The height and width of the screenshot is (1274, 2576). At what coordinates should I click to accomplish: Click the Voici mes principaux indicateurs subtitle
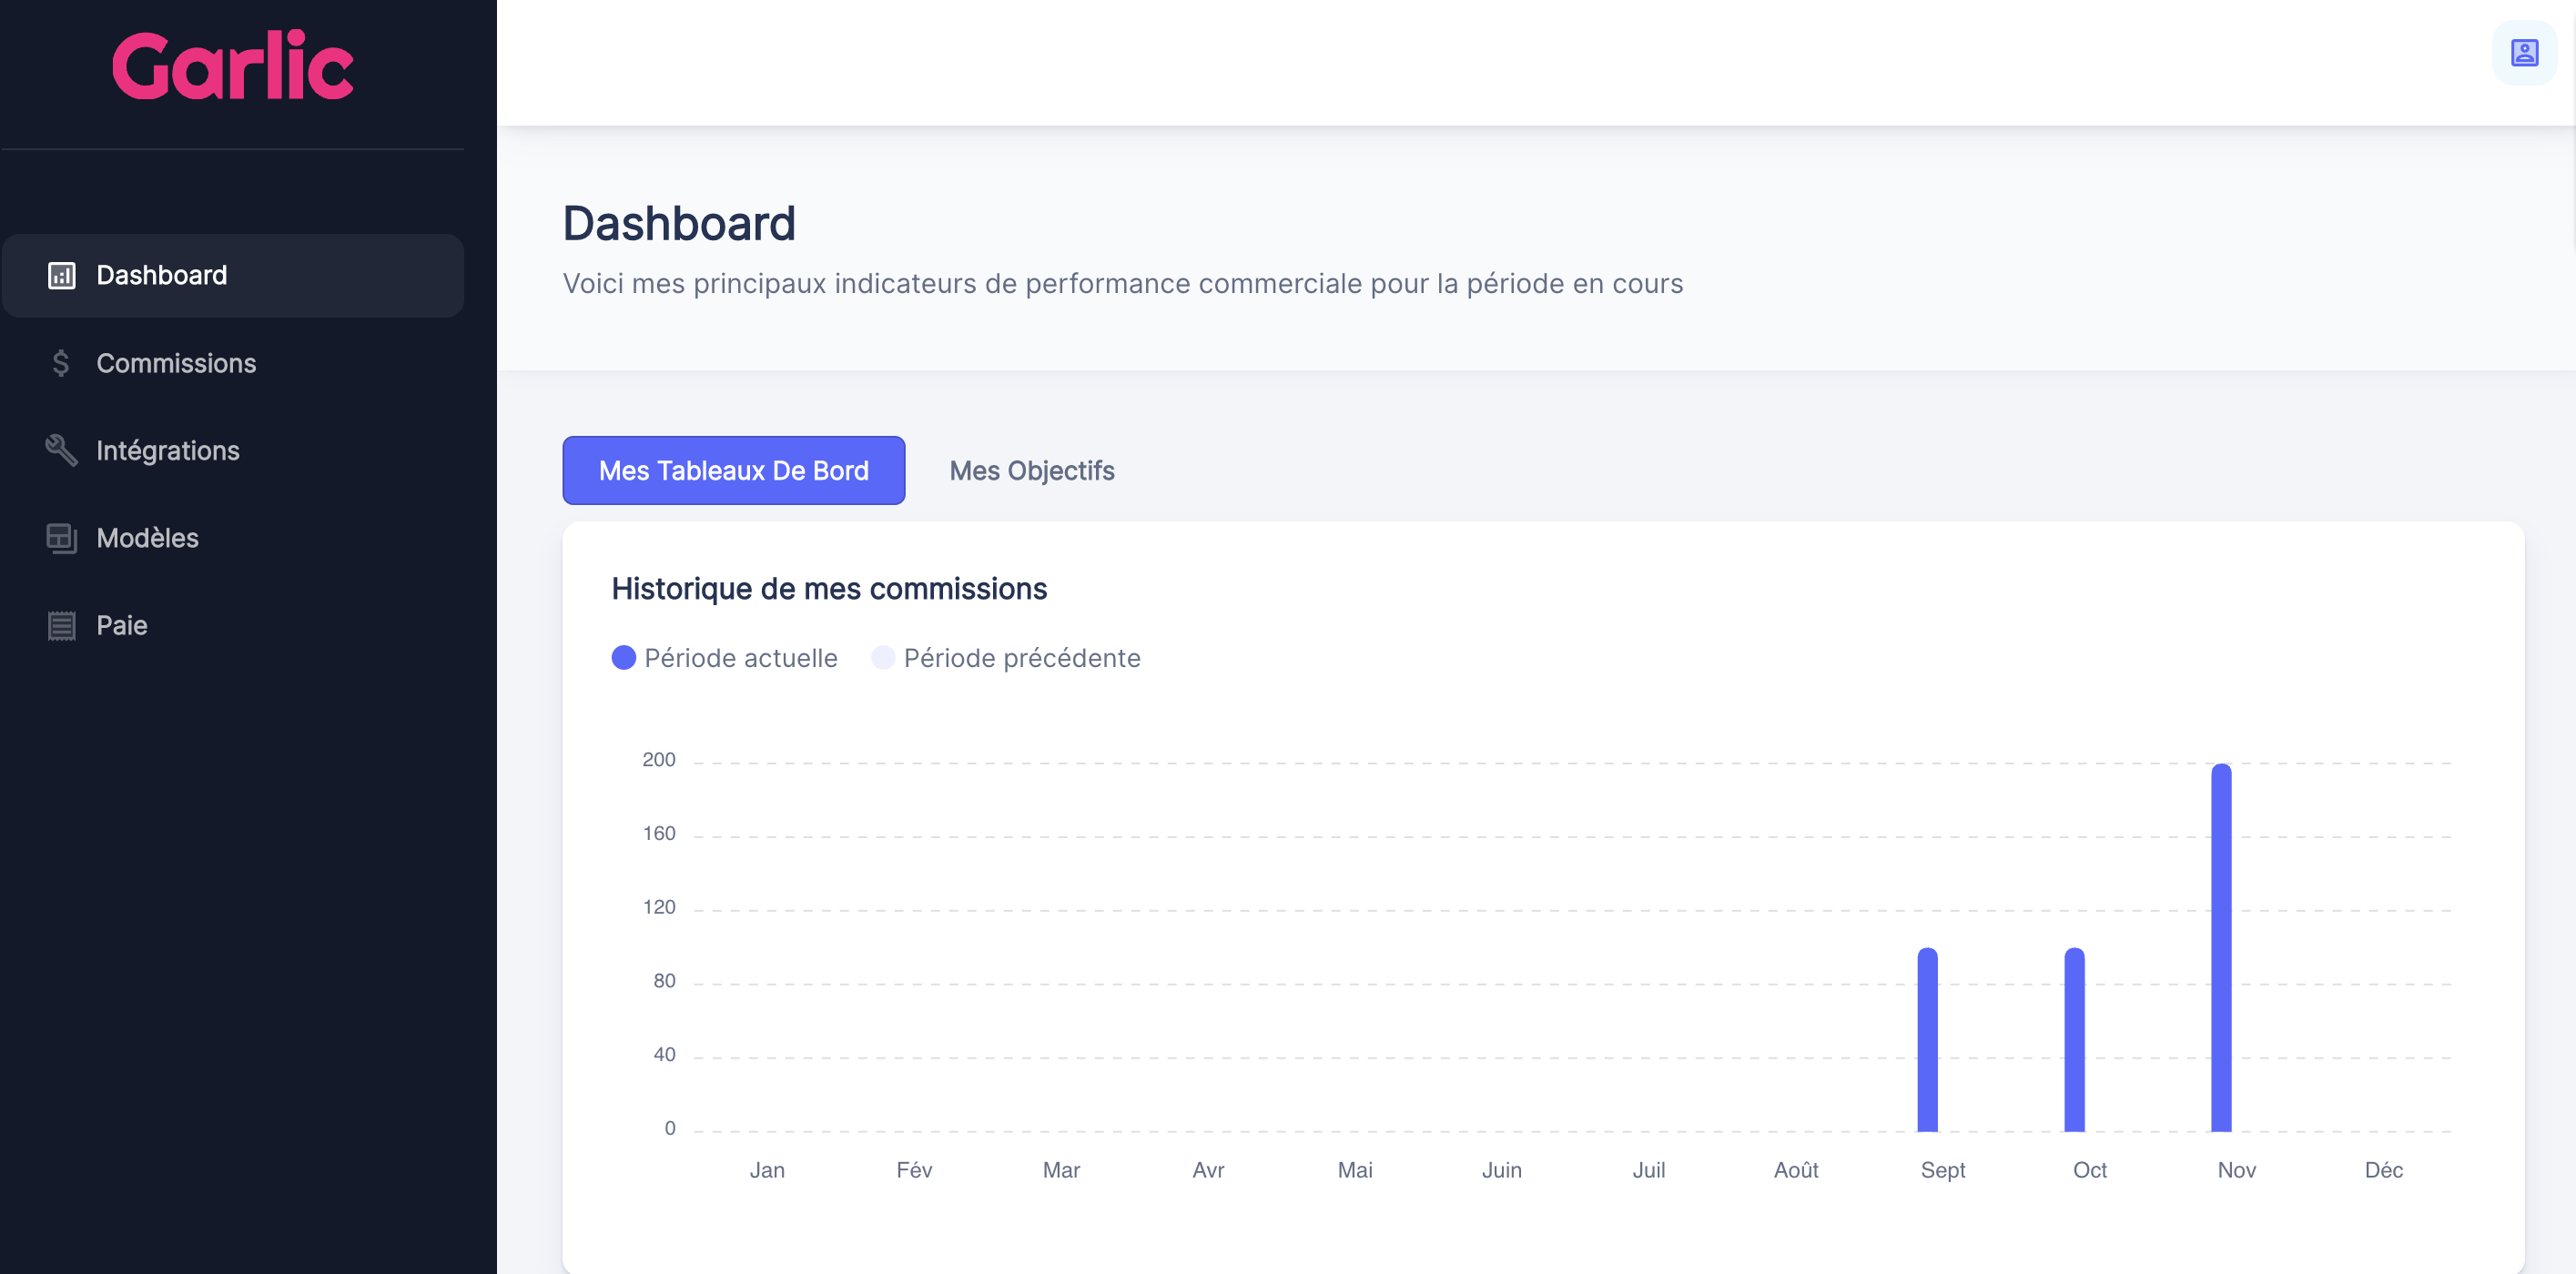coord(1123,283)
